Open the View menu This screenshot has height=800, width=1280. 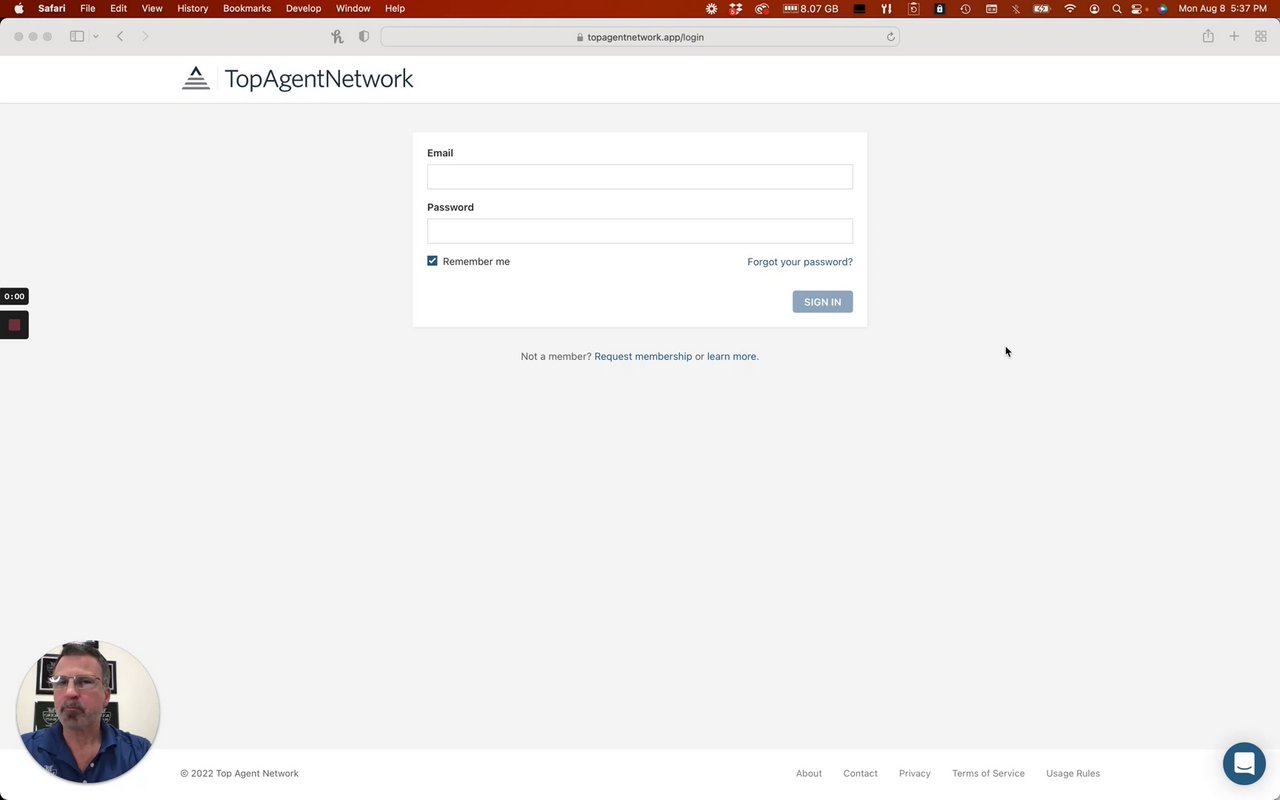coord(152,8)
